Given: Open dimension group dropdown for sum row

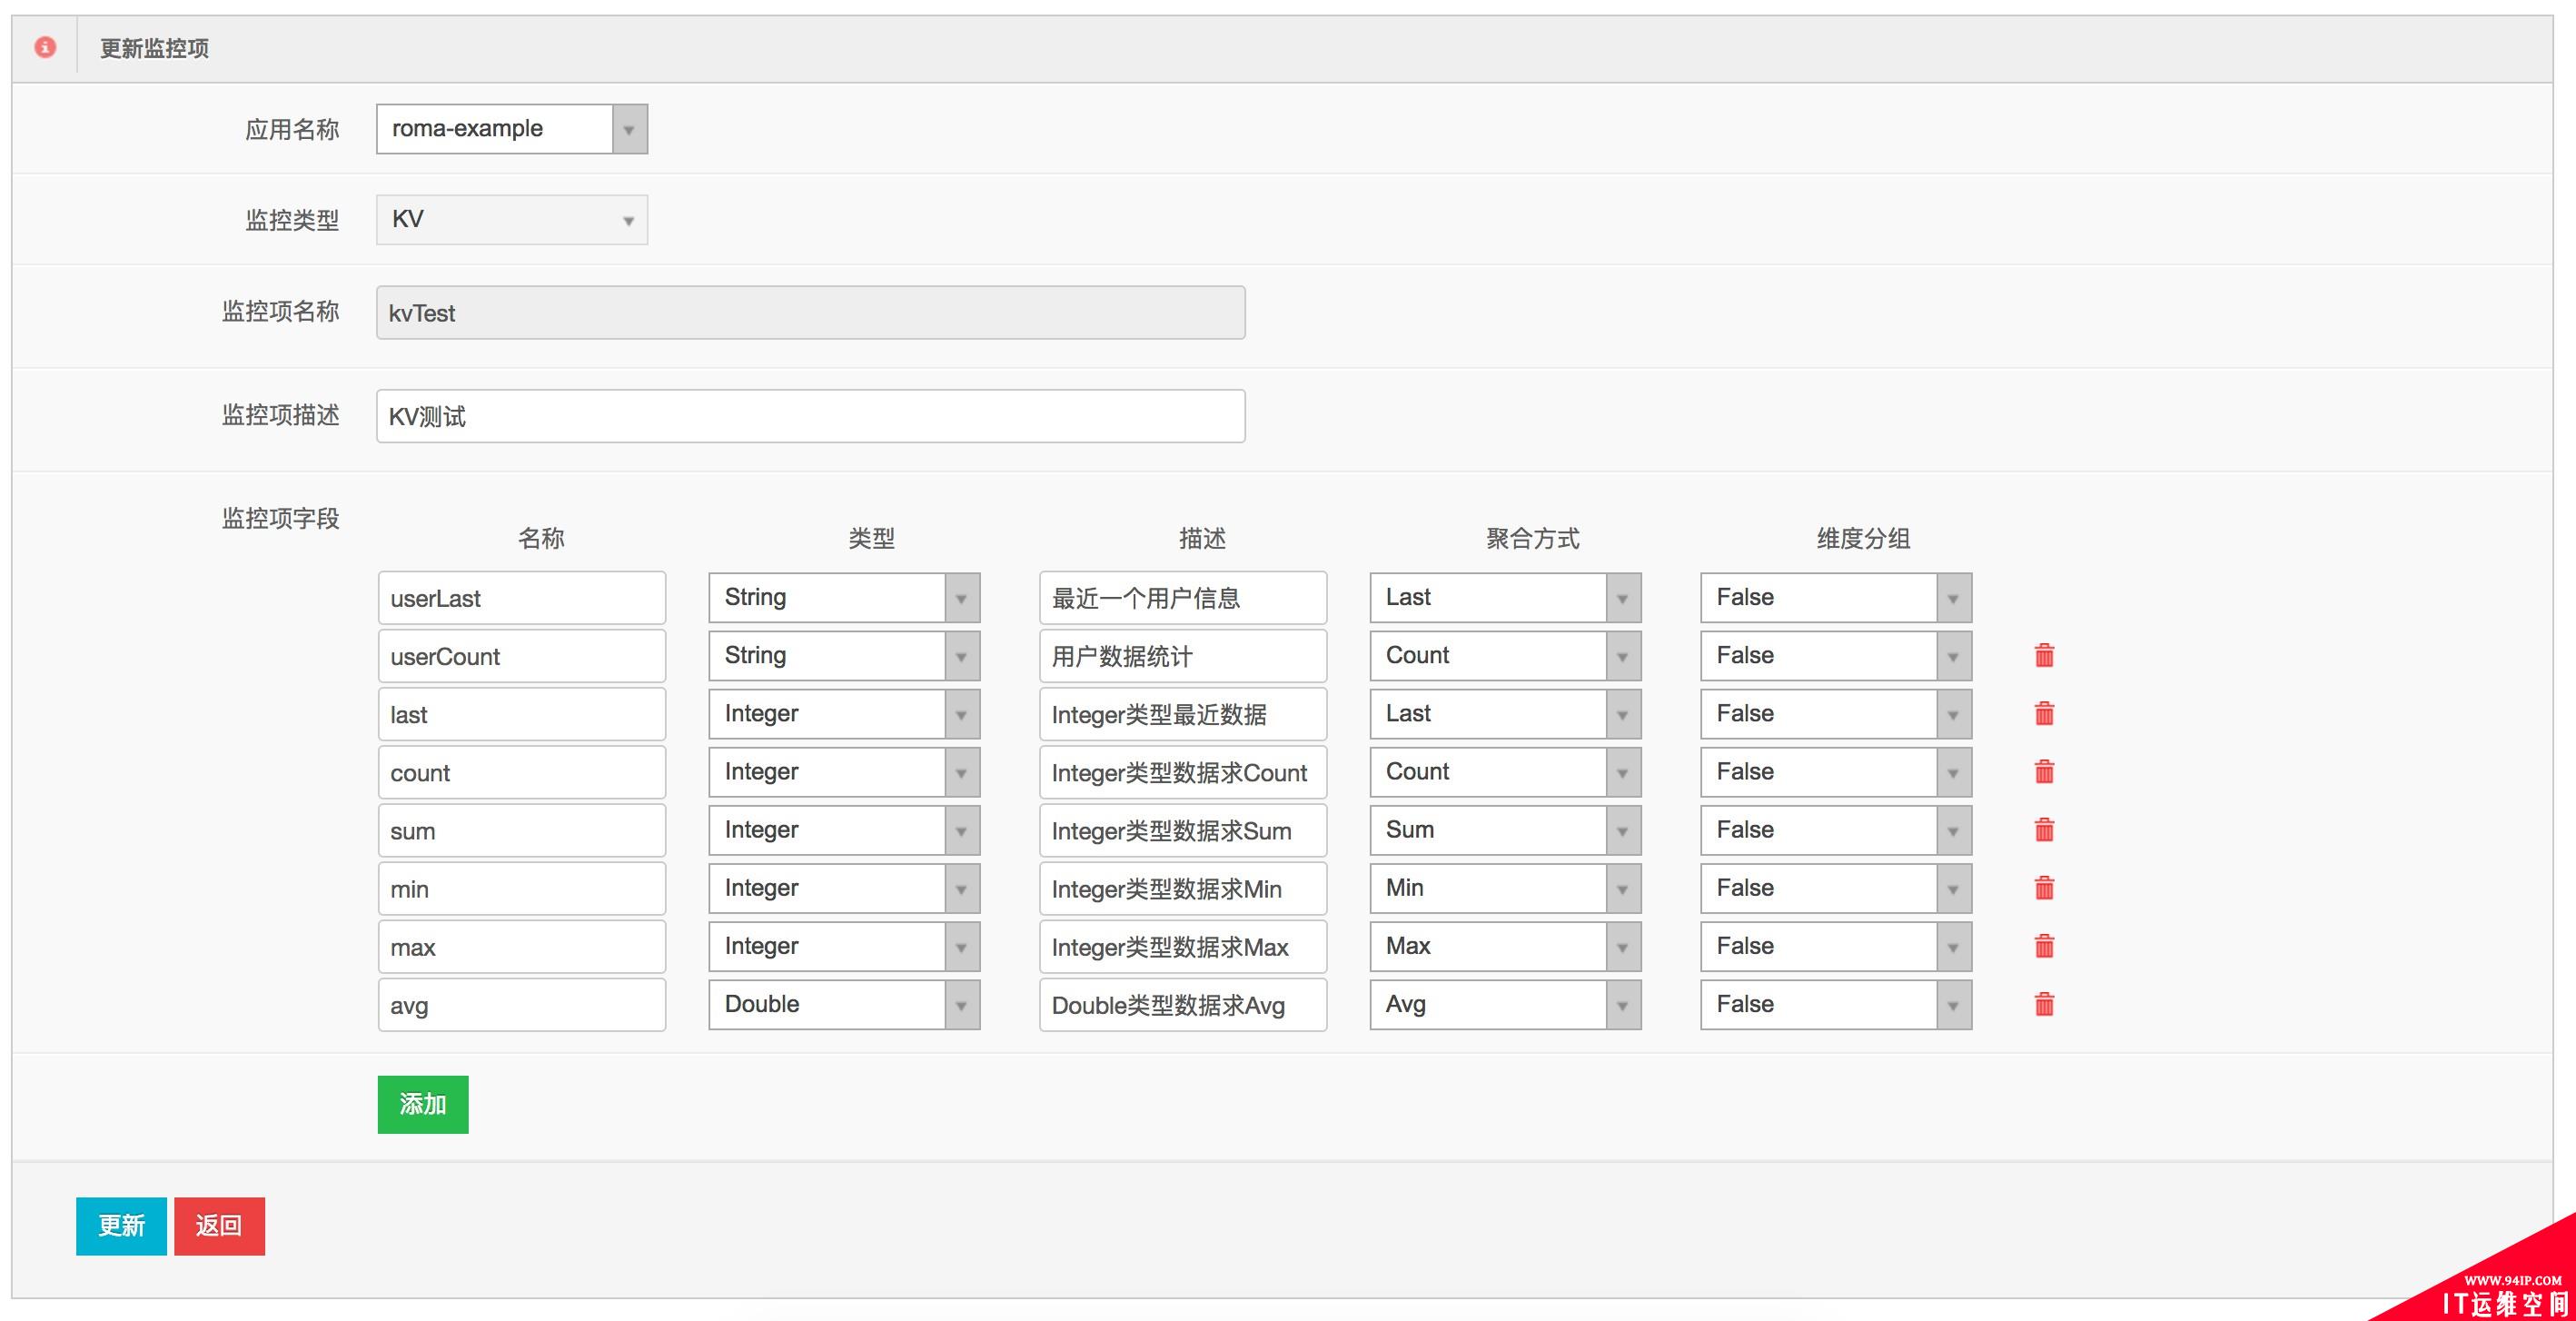Looking at the screenshot, I should (1836, 830).
